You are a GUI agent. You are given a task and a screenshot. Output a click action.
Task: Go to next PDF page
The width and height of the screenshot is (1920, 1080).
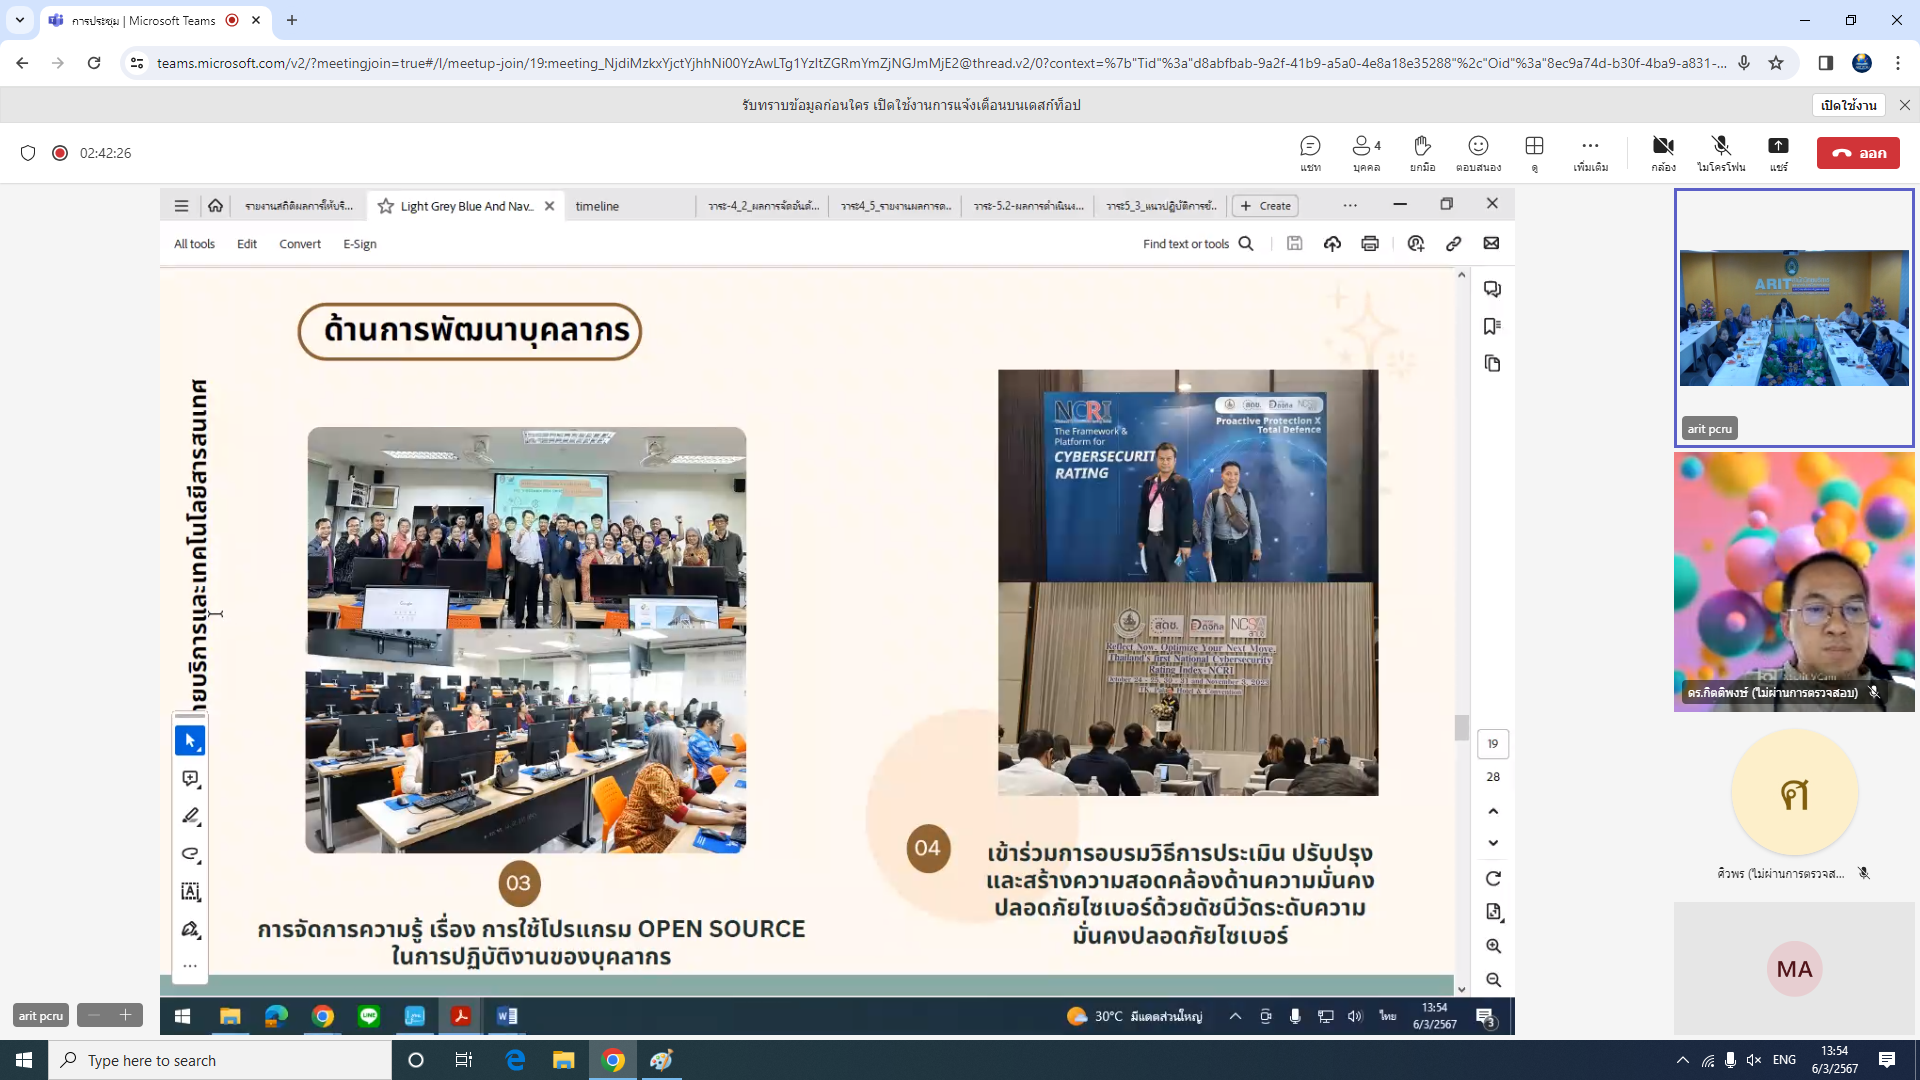1492,843
